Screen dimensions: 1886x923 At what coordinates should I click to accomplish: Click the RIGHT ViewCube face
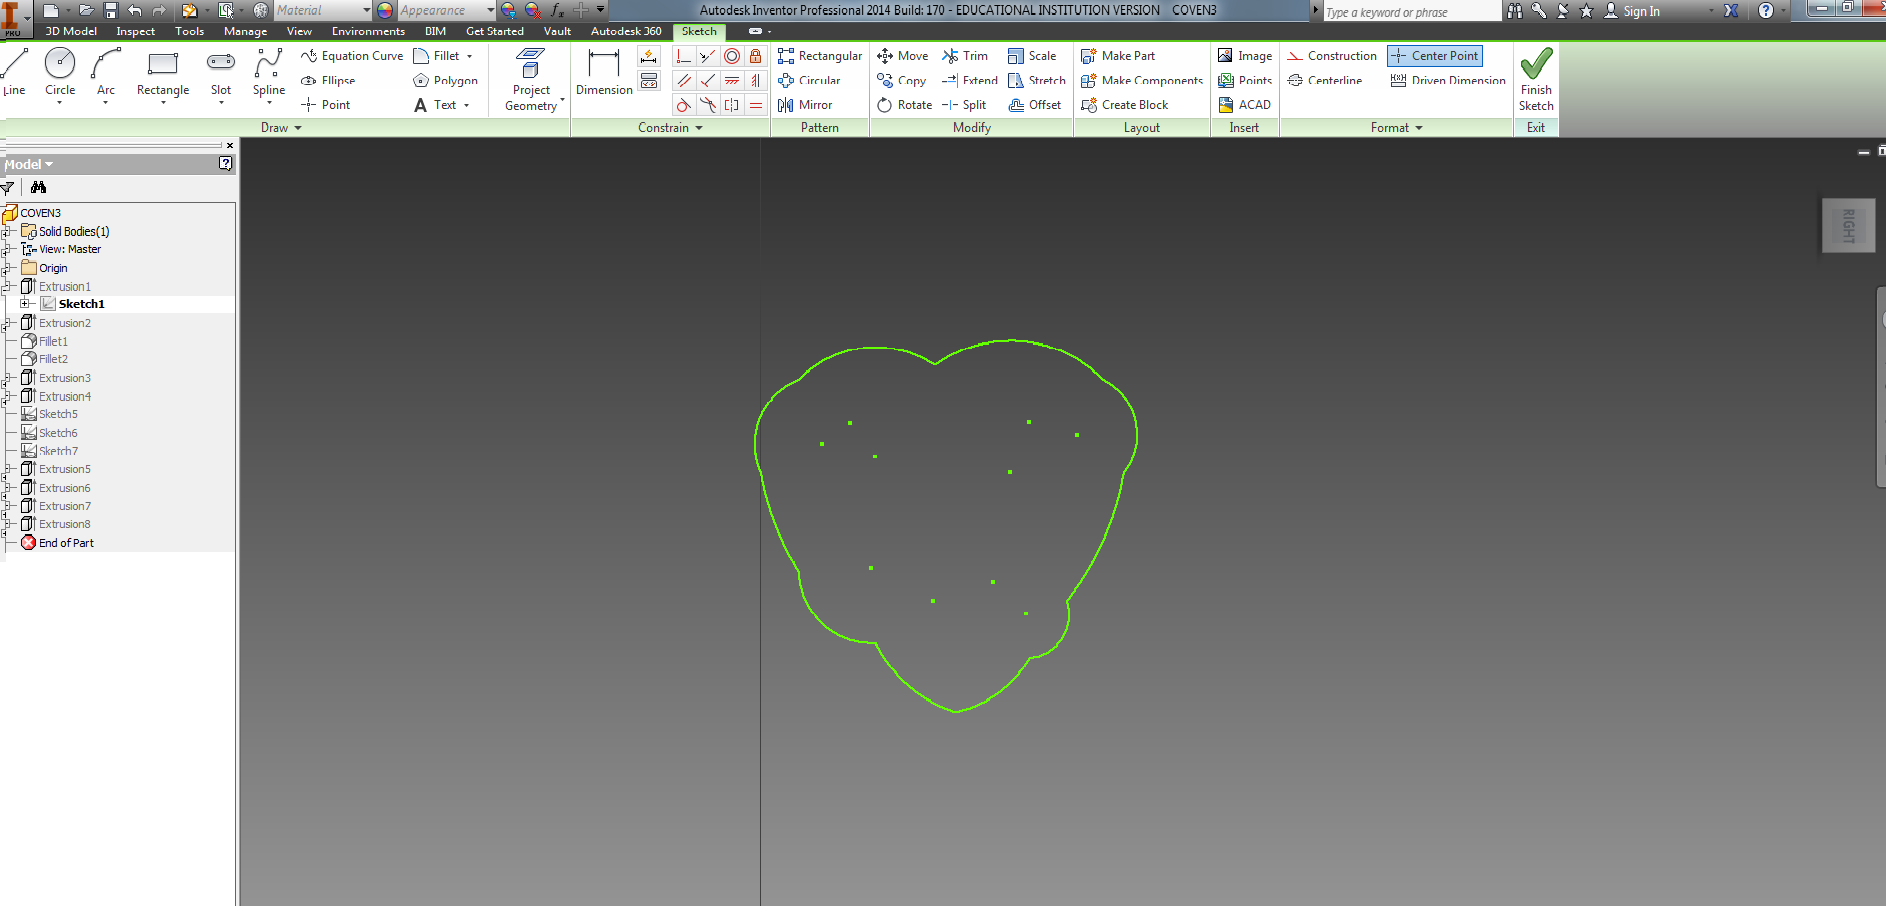point(1848,225)
